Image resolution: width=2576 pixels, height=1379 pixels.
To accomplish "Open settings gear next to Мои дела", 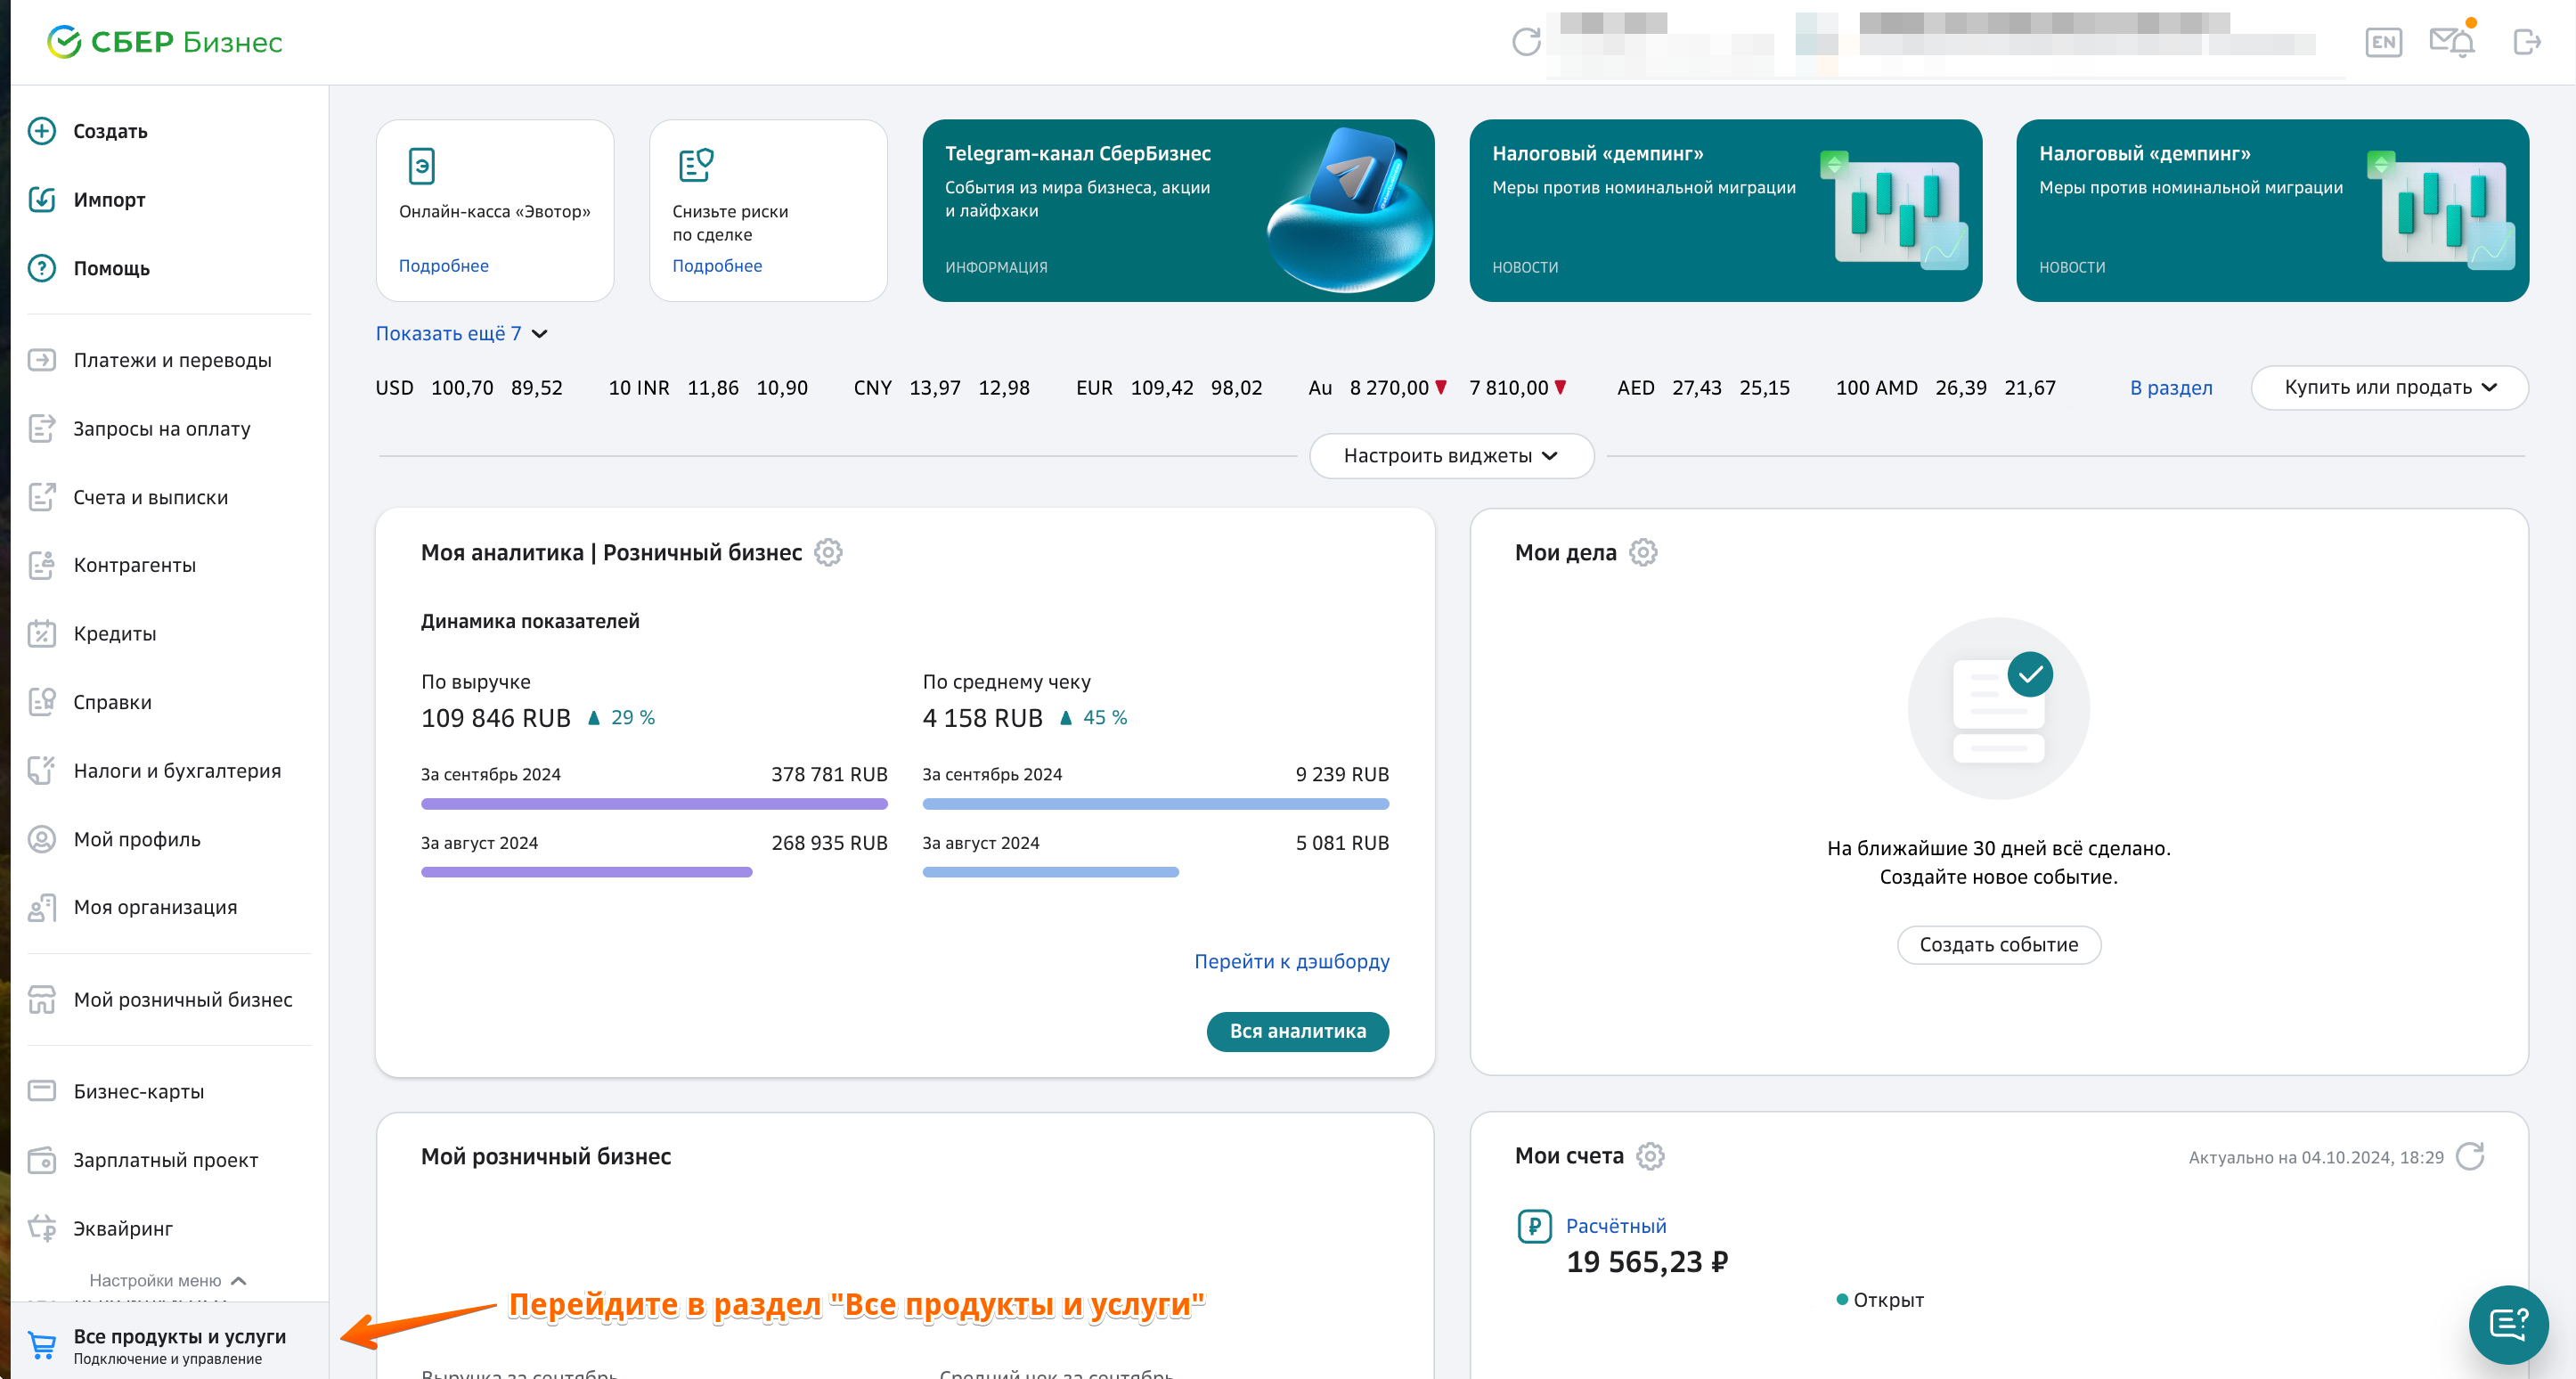I will (1643, 552).
